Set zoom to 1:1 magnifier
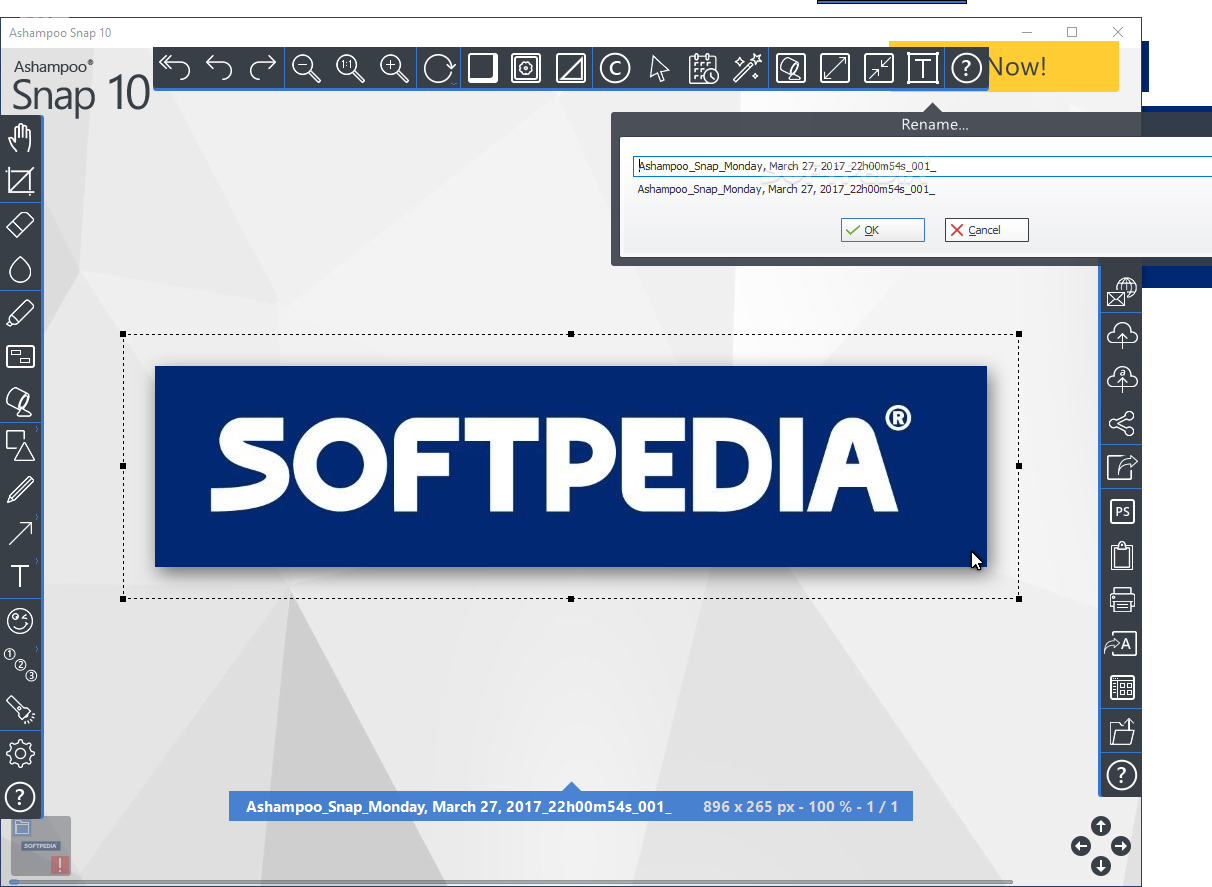 pyautogui.click(x=351, y=68)
